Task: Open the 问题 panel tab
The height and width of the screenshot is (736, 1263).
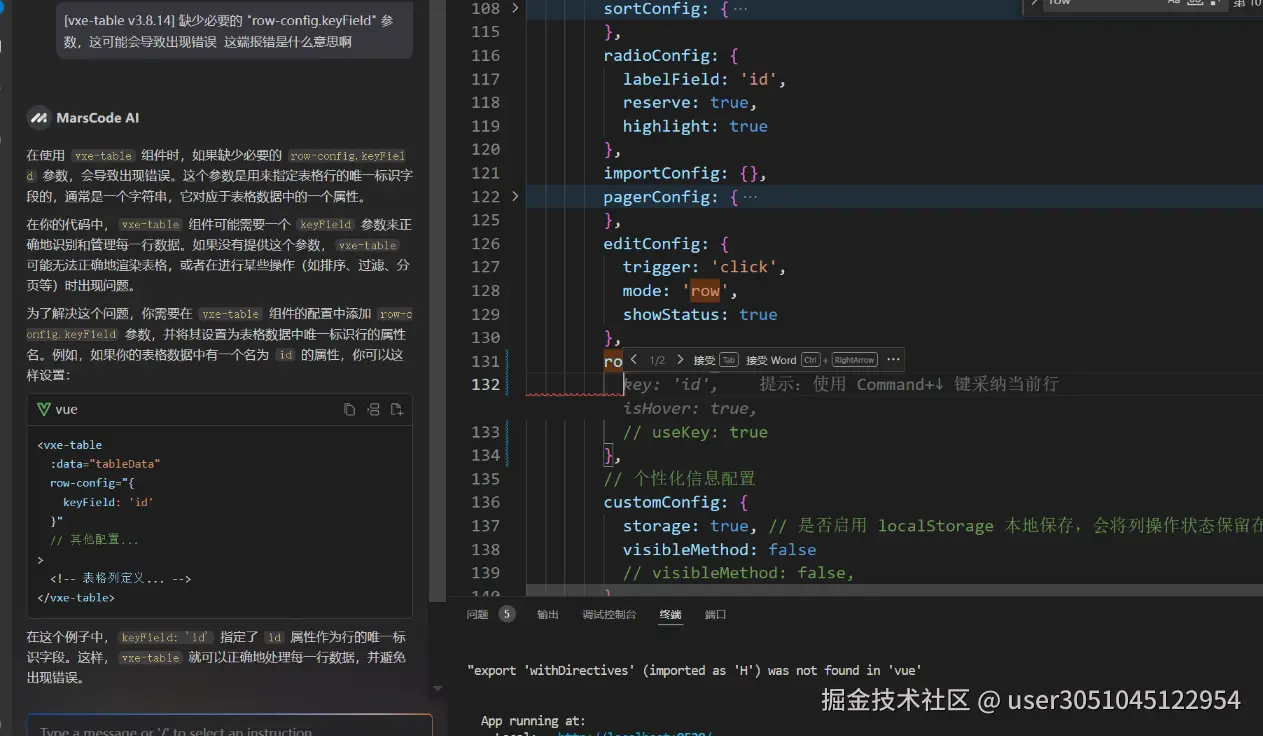Action: coord(477,614)
